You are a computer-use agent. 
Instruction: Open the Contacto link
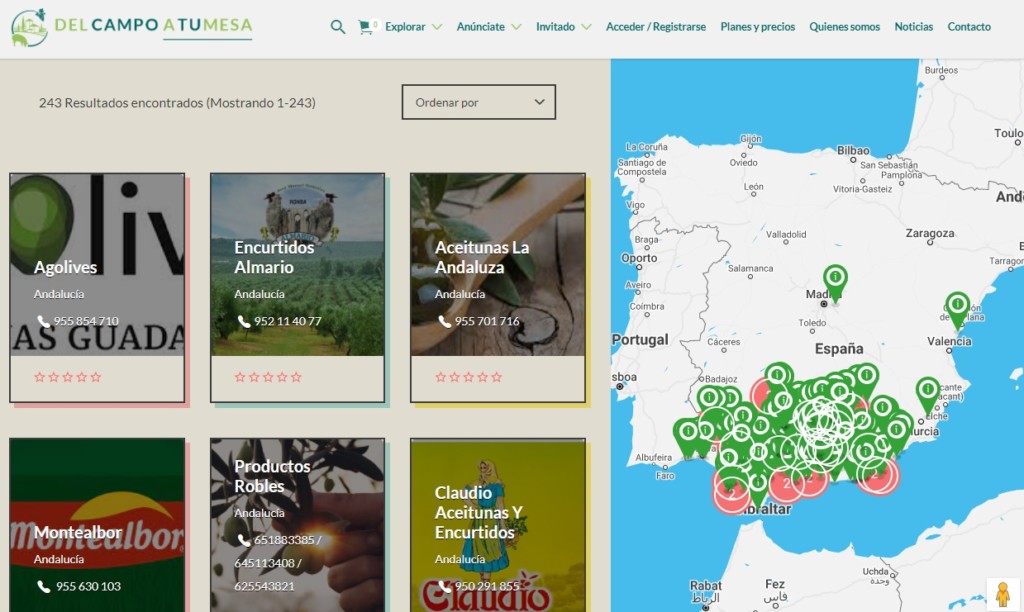(969, 27)
